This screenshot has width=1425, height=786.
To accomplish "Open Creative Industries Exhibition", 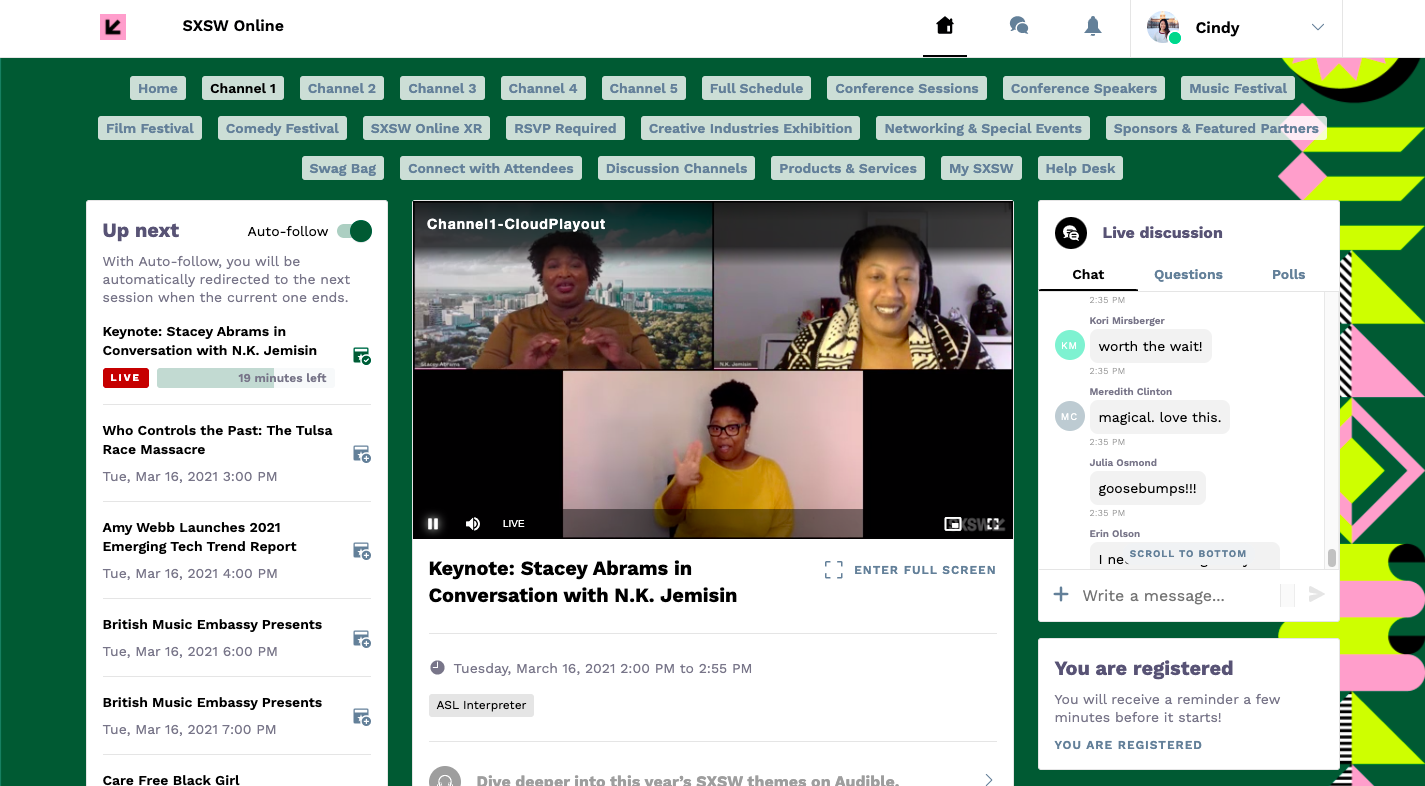I will (x=751, y=128).
